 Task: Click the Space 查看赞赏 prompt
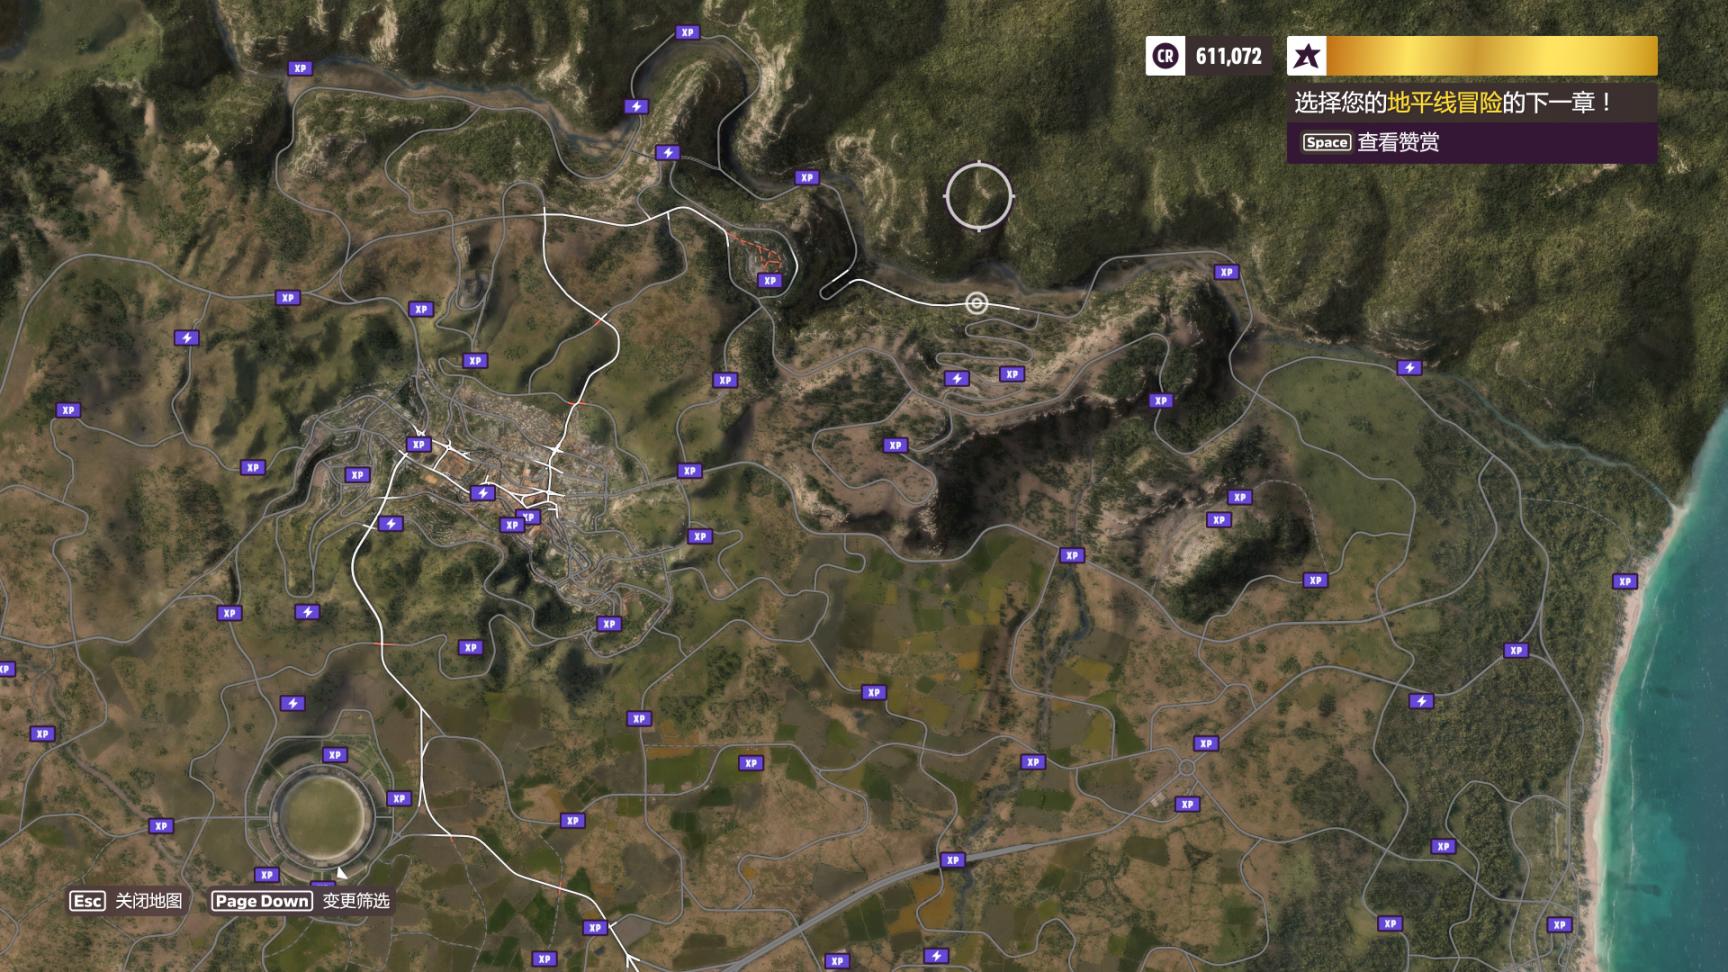coord(1370,143)
